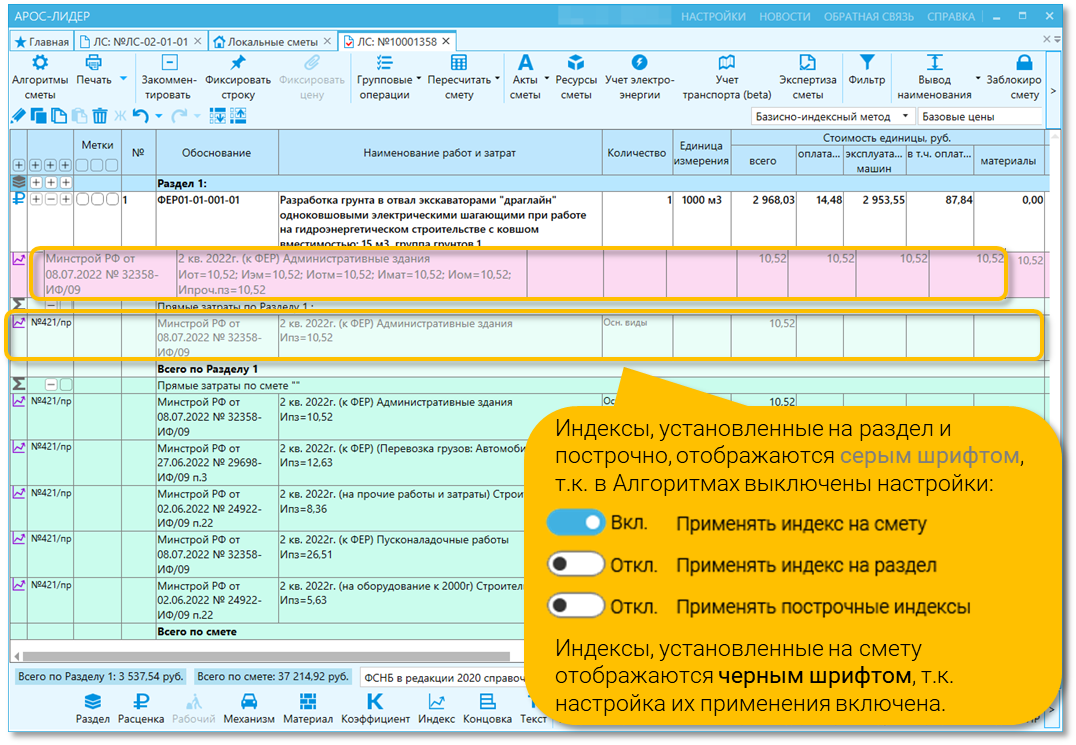
Task: Open the Базовые цены combo box
Action: [980, 117]
